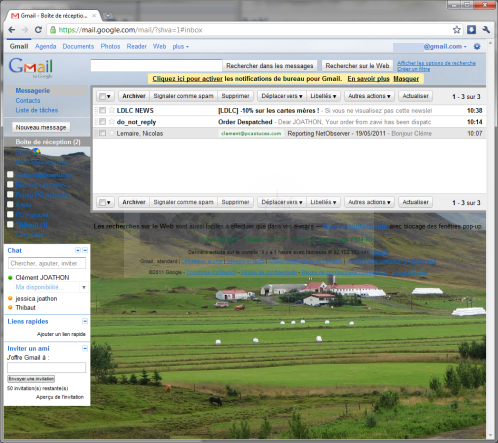Click En savoir plus link
498x443 pixels.
coord(368,79)
